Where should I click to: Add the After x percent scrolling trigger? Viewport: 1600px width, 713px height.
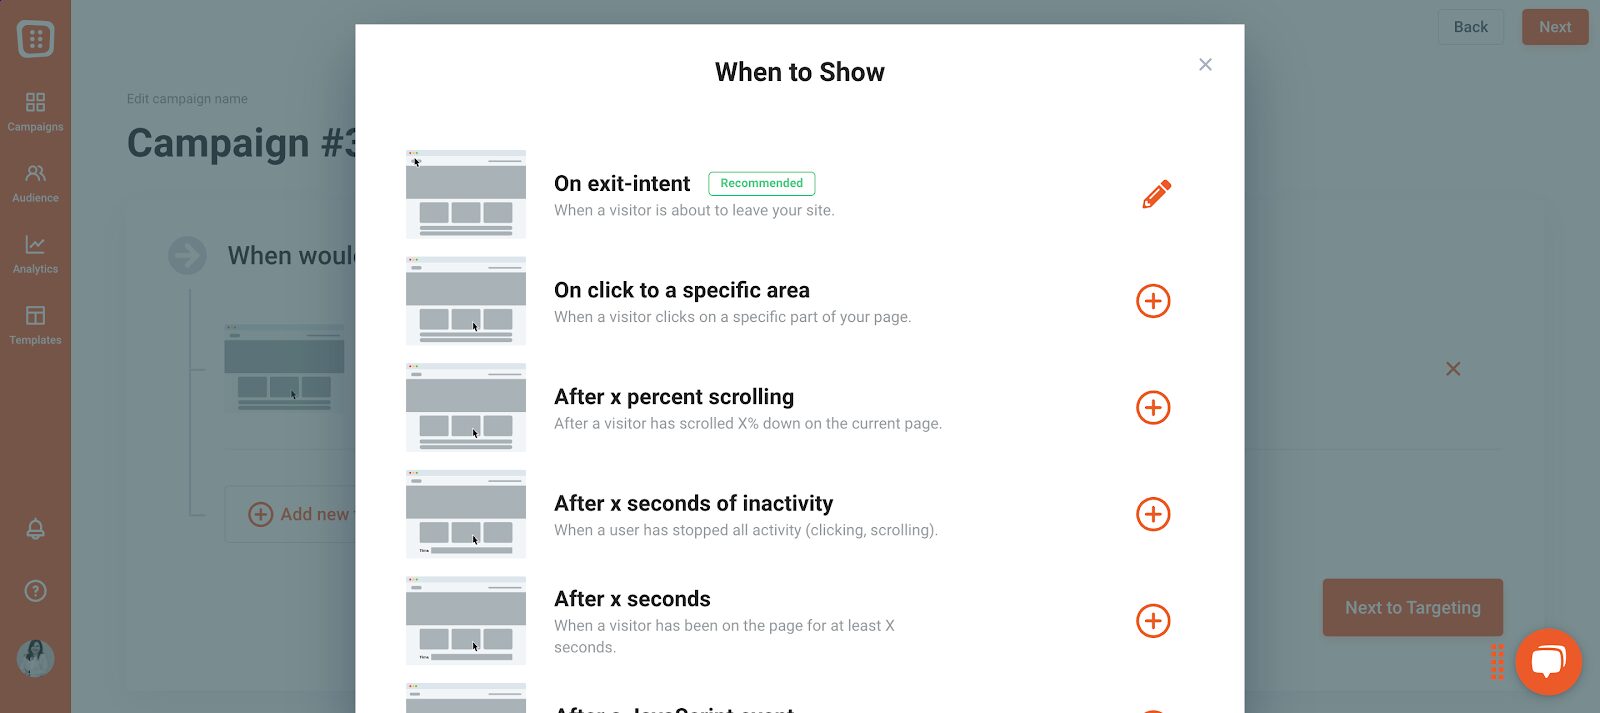[1153, 407]
